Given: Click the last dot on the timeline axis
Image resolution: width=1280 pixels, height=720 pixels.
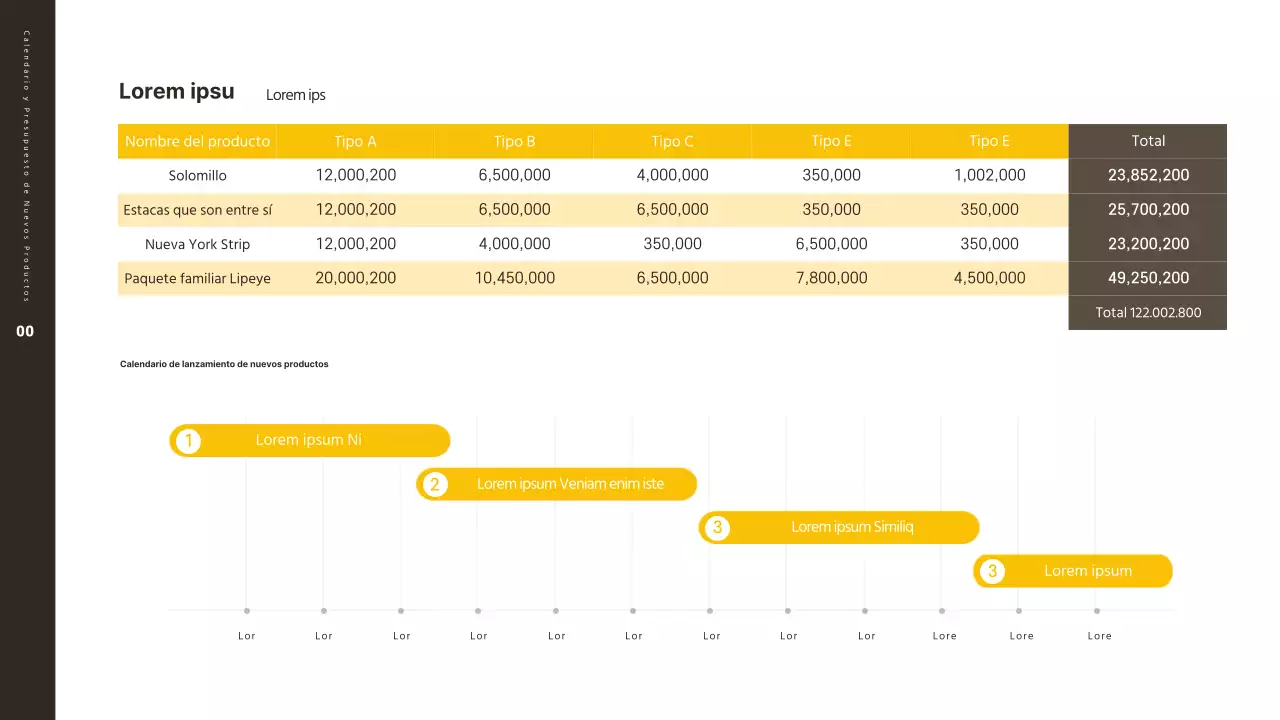Looking at the screenshot, I should [1097, 611].
